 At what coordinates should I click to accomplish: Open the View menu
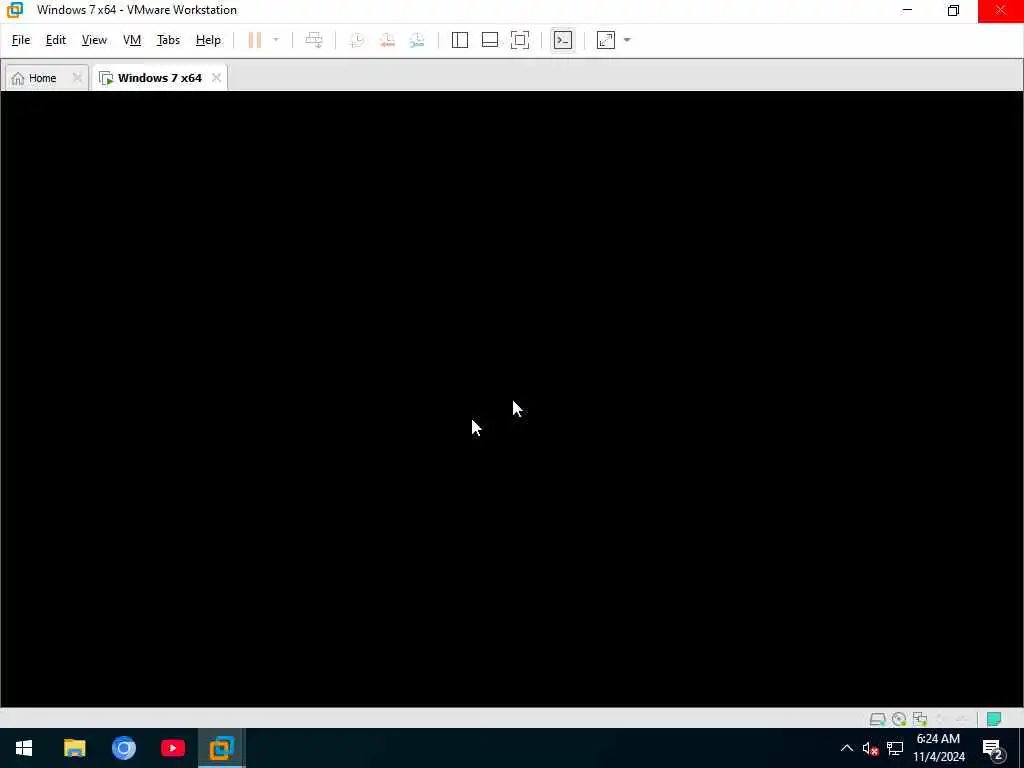(94, 40)
